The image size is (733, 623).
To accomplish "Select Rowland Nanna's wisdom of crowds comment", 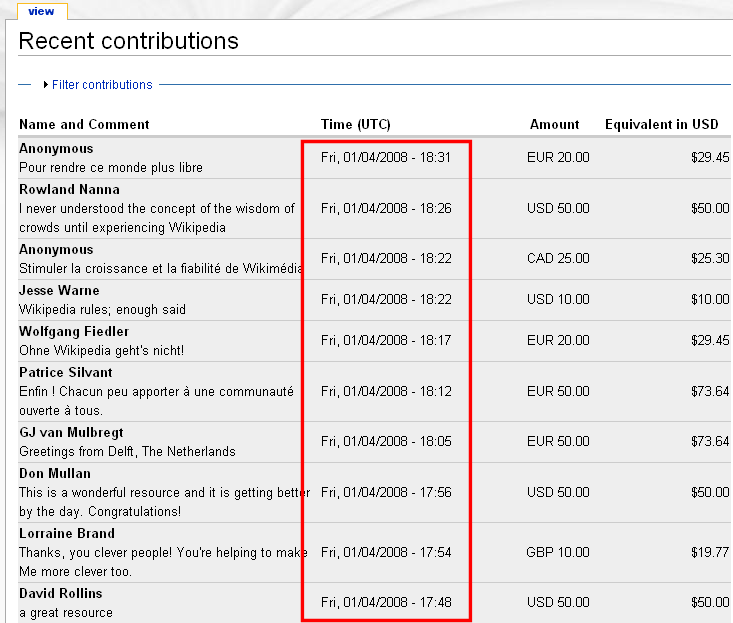I will pyautogui.click(x=157, y=218).
